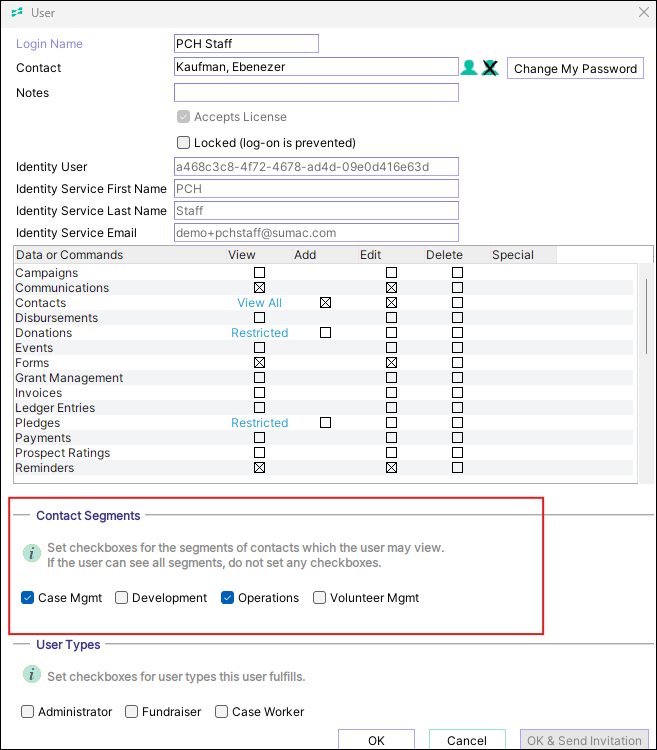This screenshot has height=750, width=657.
Task: Uncheck Edit permission for Forms
Action: (x=392, y=363)
